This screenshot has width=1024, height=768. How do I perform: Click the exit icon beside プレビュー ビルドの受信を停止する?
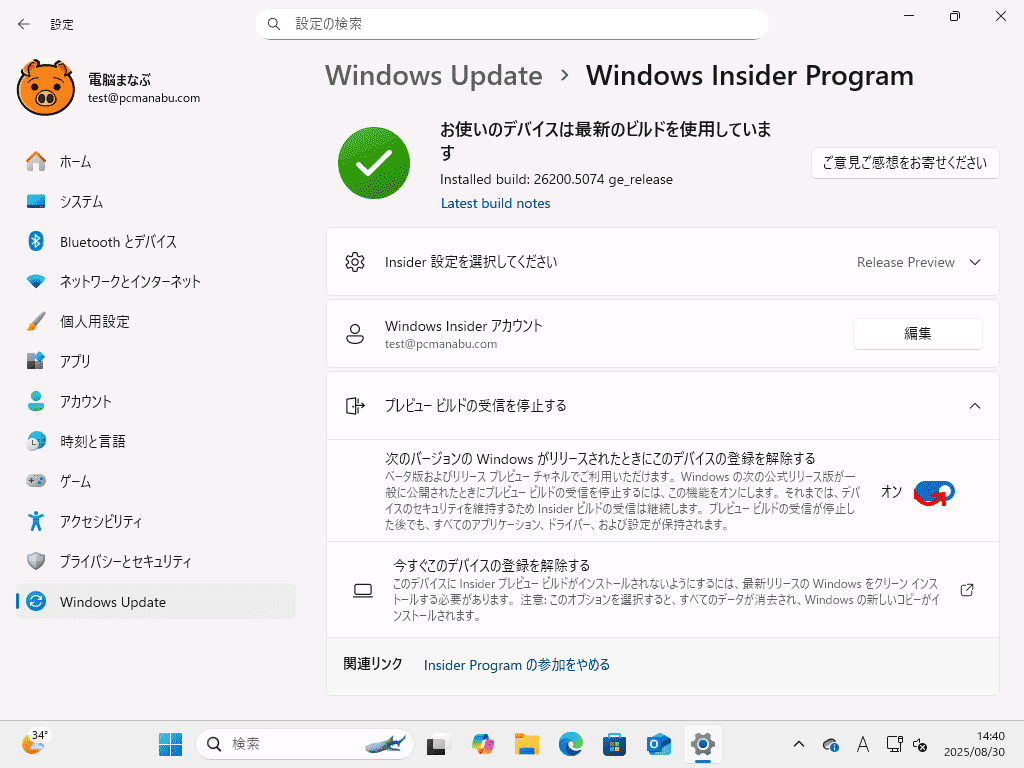coord(355,406)
